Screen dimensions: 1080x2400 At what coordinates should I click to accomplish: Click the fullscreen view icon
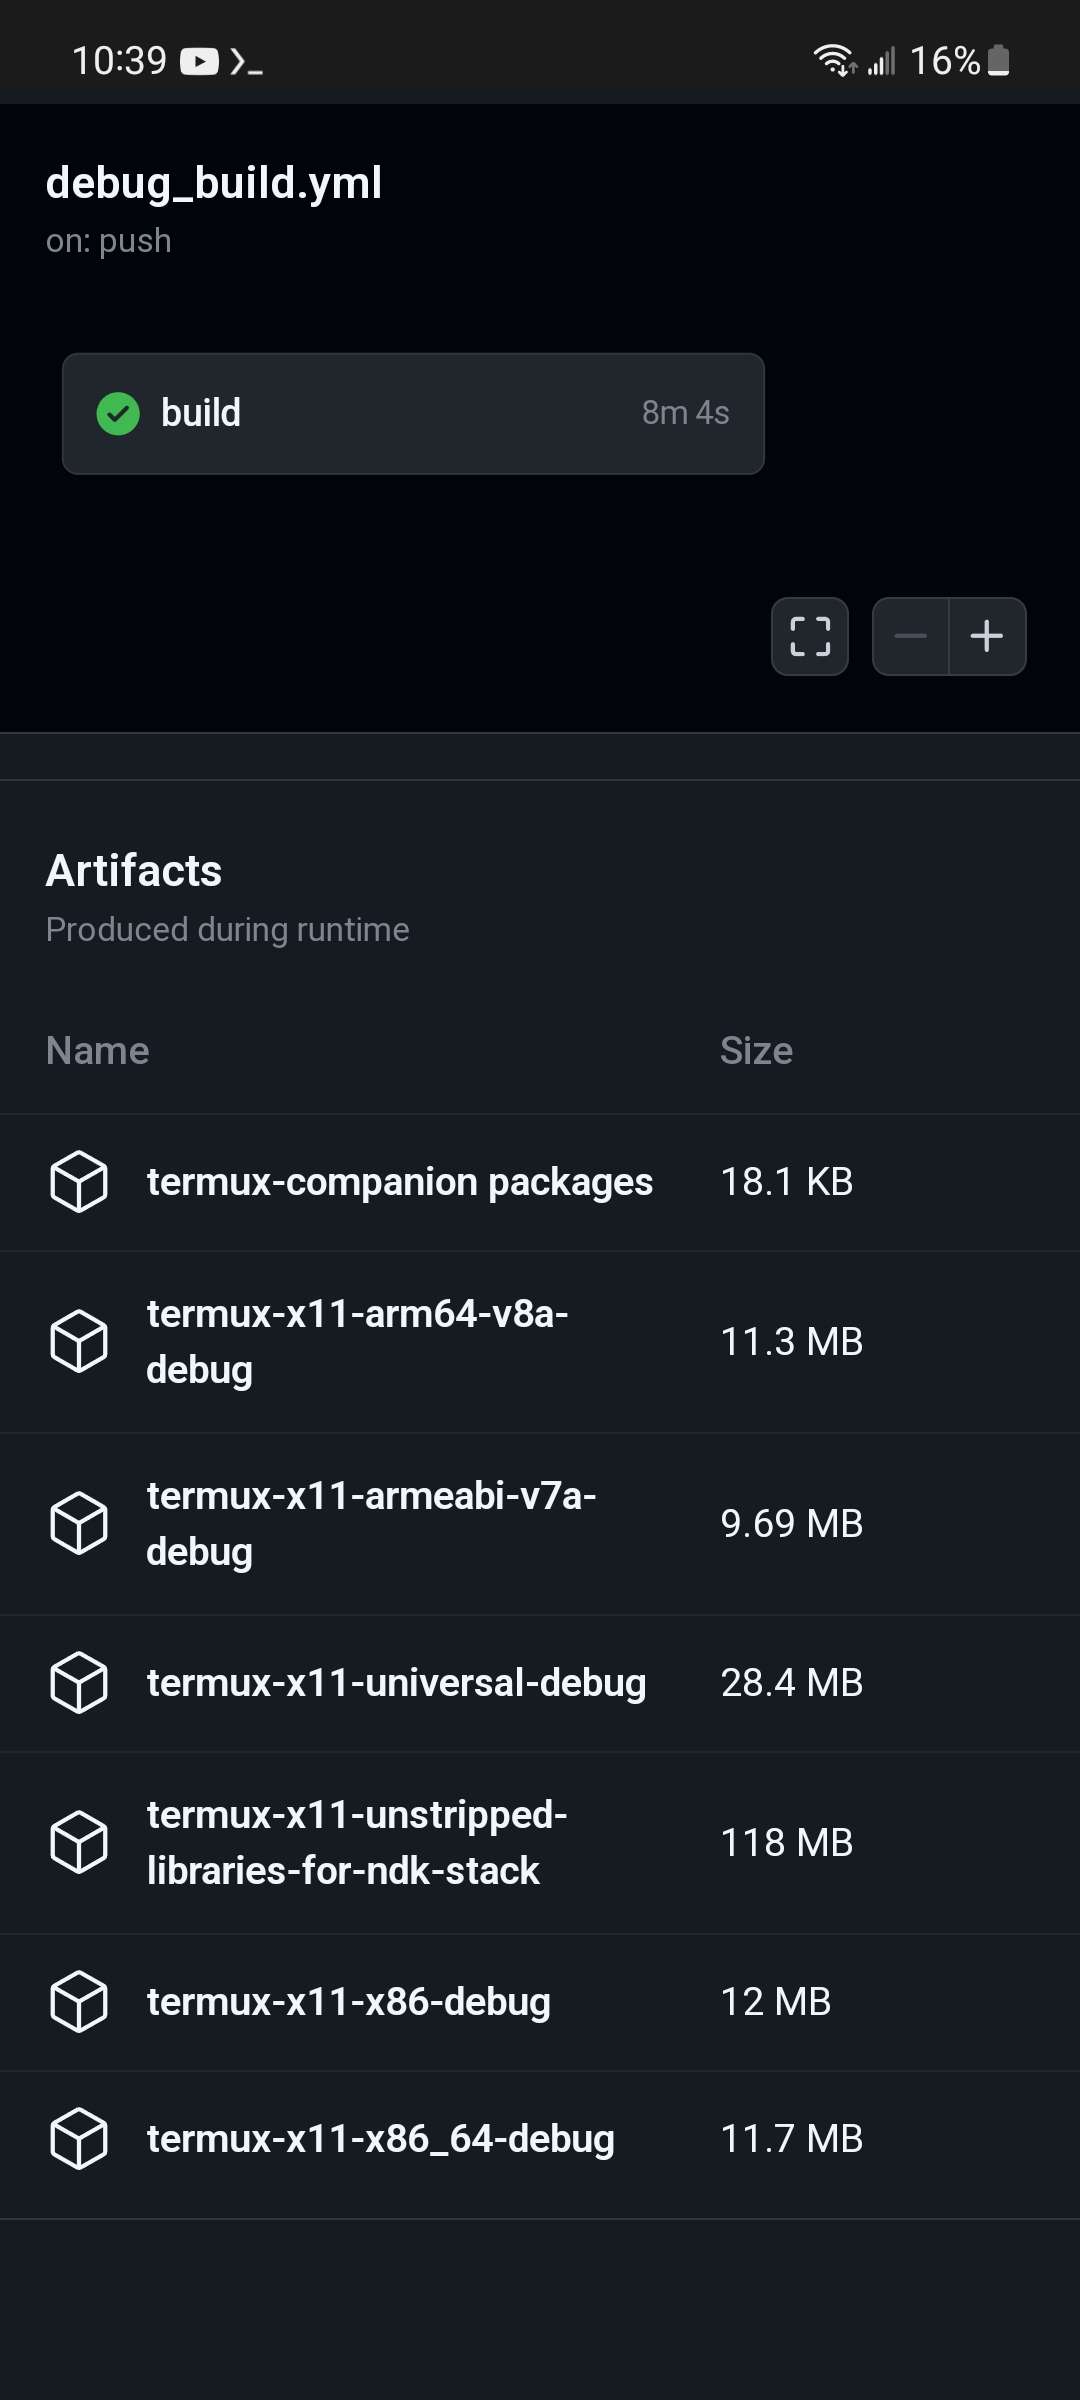coord(809,636)
